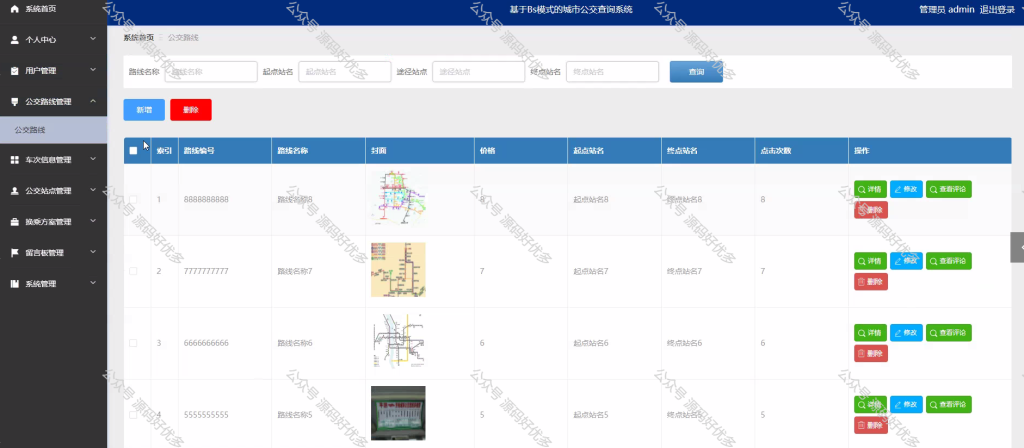Select the 公交路线 submenu item
Image resolution: width=1024 pixels, height=448 pixels.
tap(54, 130)
